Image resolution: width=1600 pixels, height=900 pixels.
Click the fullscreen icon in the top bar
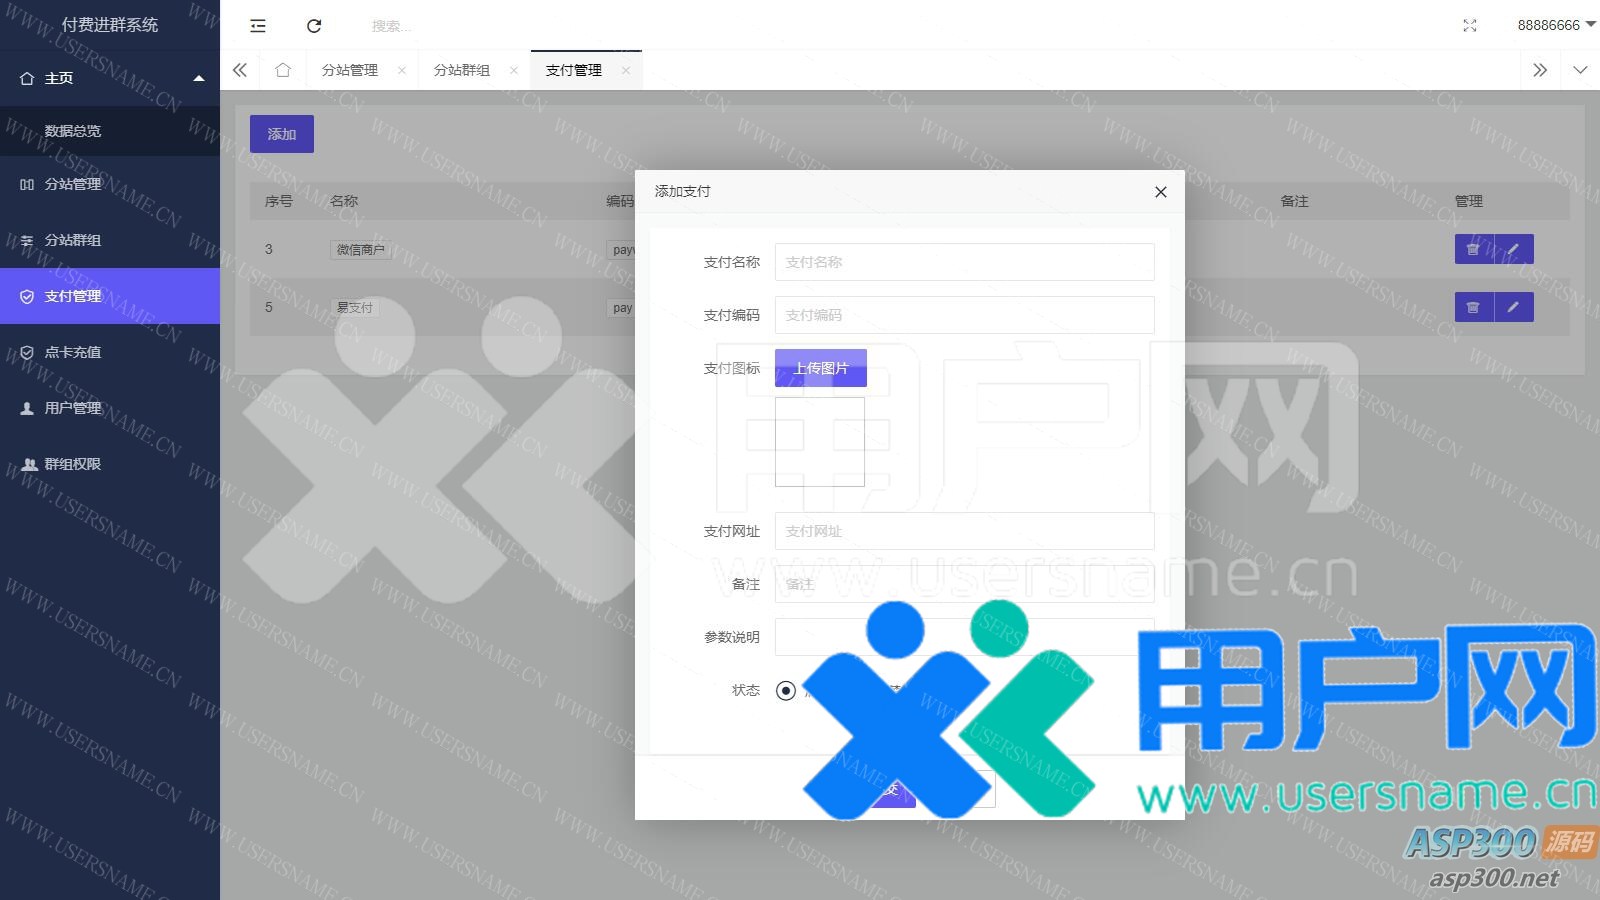[1470, 26]
